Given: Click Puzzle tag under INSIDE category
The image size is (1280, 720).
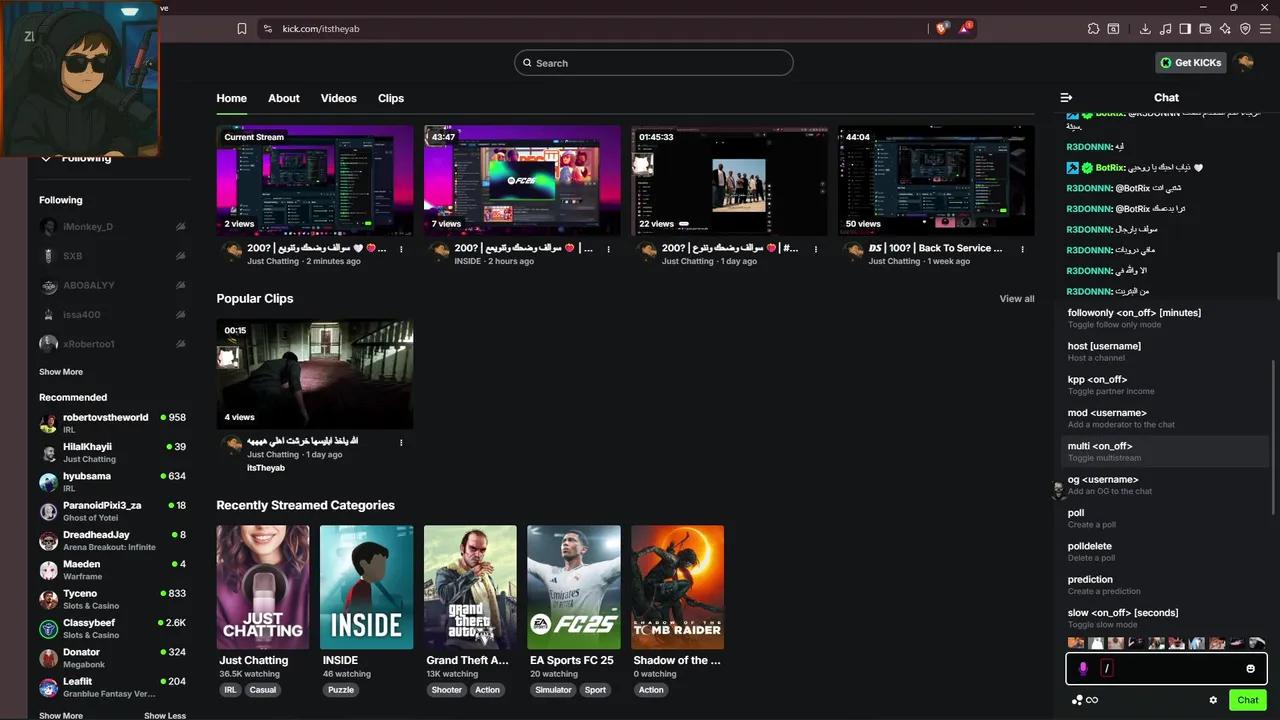Looking at the screenshot, I should (x=341, y=690).
